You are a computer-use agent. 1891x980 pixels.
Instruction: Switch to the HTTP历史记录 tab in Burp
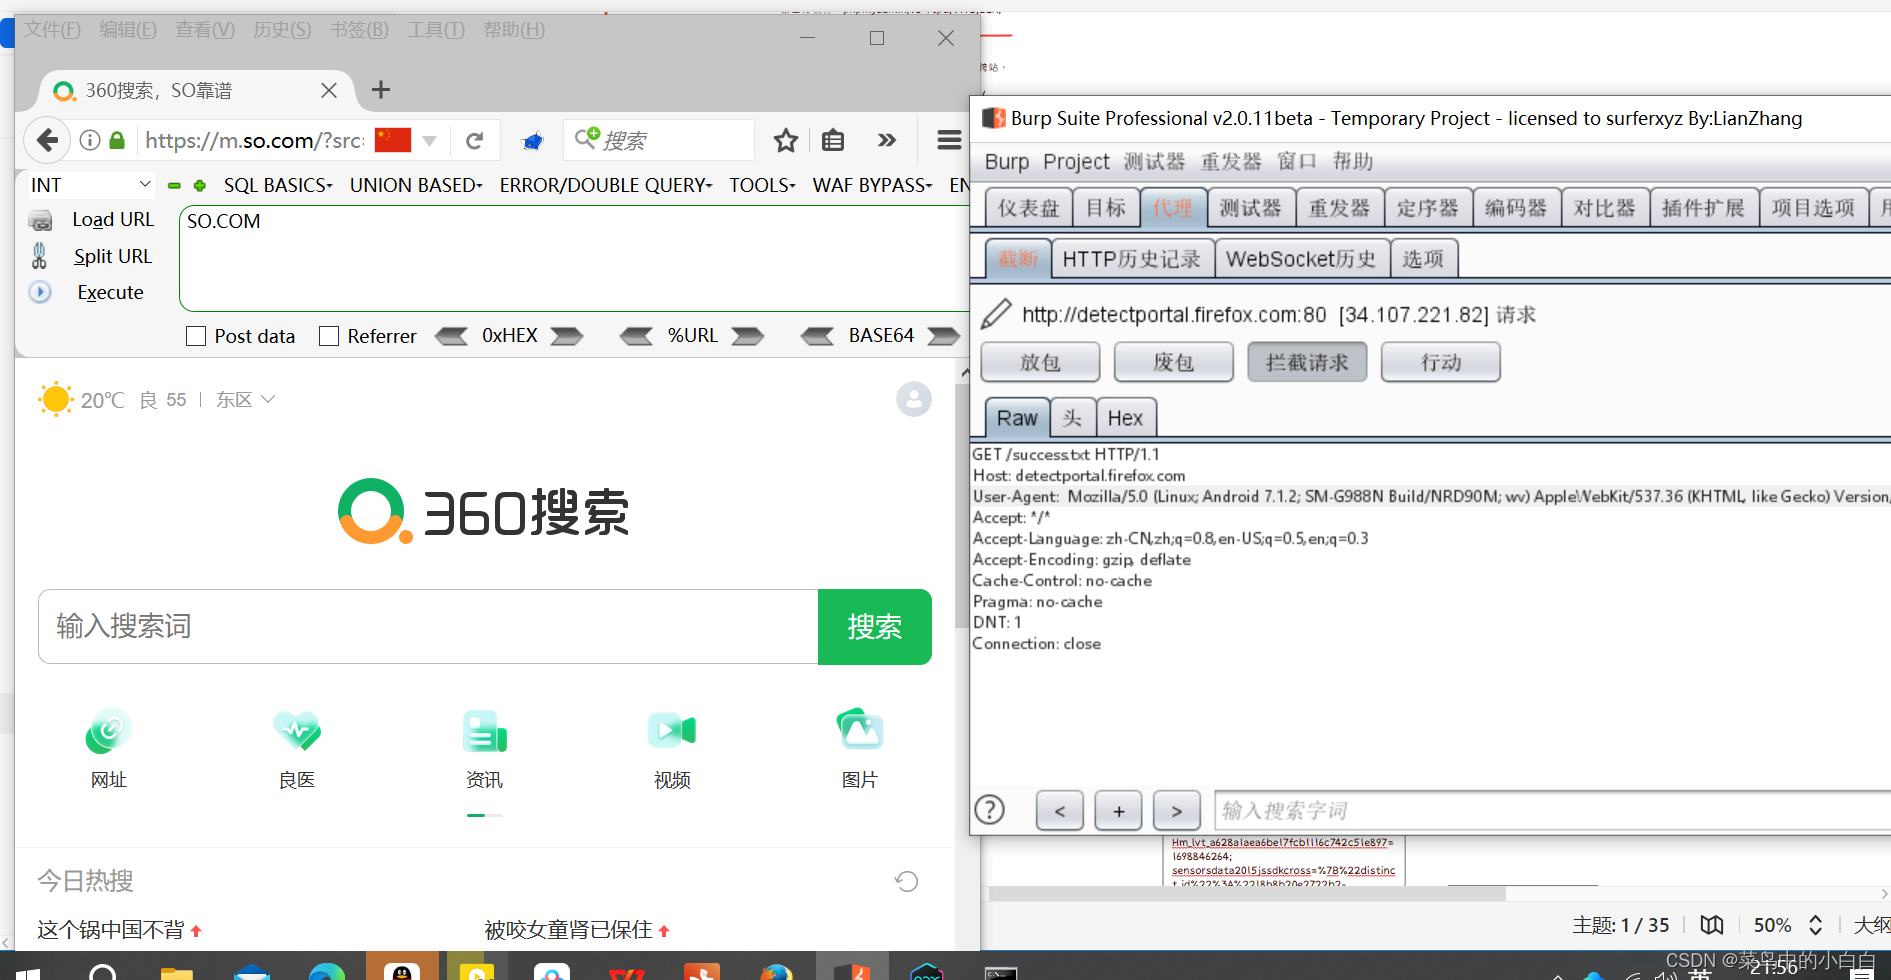click(1132, 258)
